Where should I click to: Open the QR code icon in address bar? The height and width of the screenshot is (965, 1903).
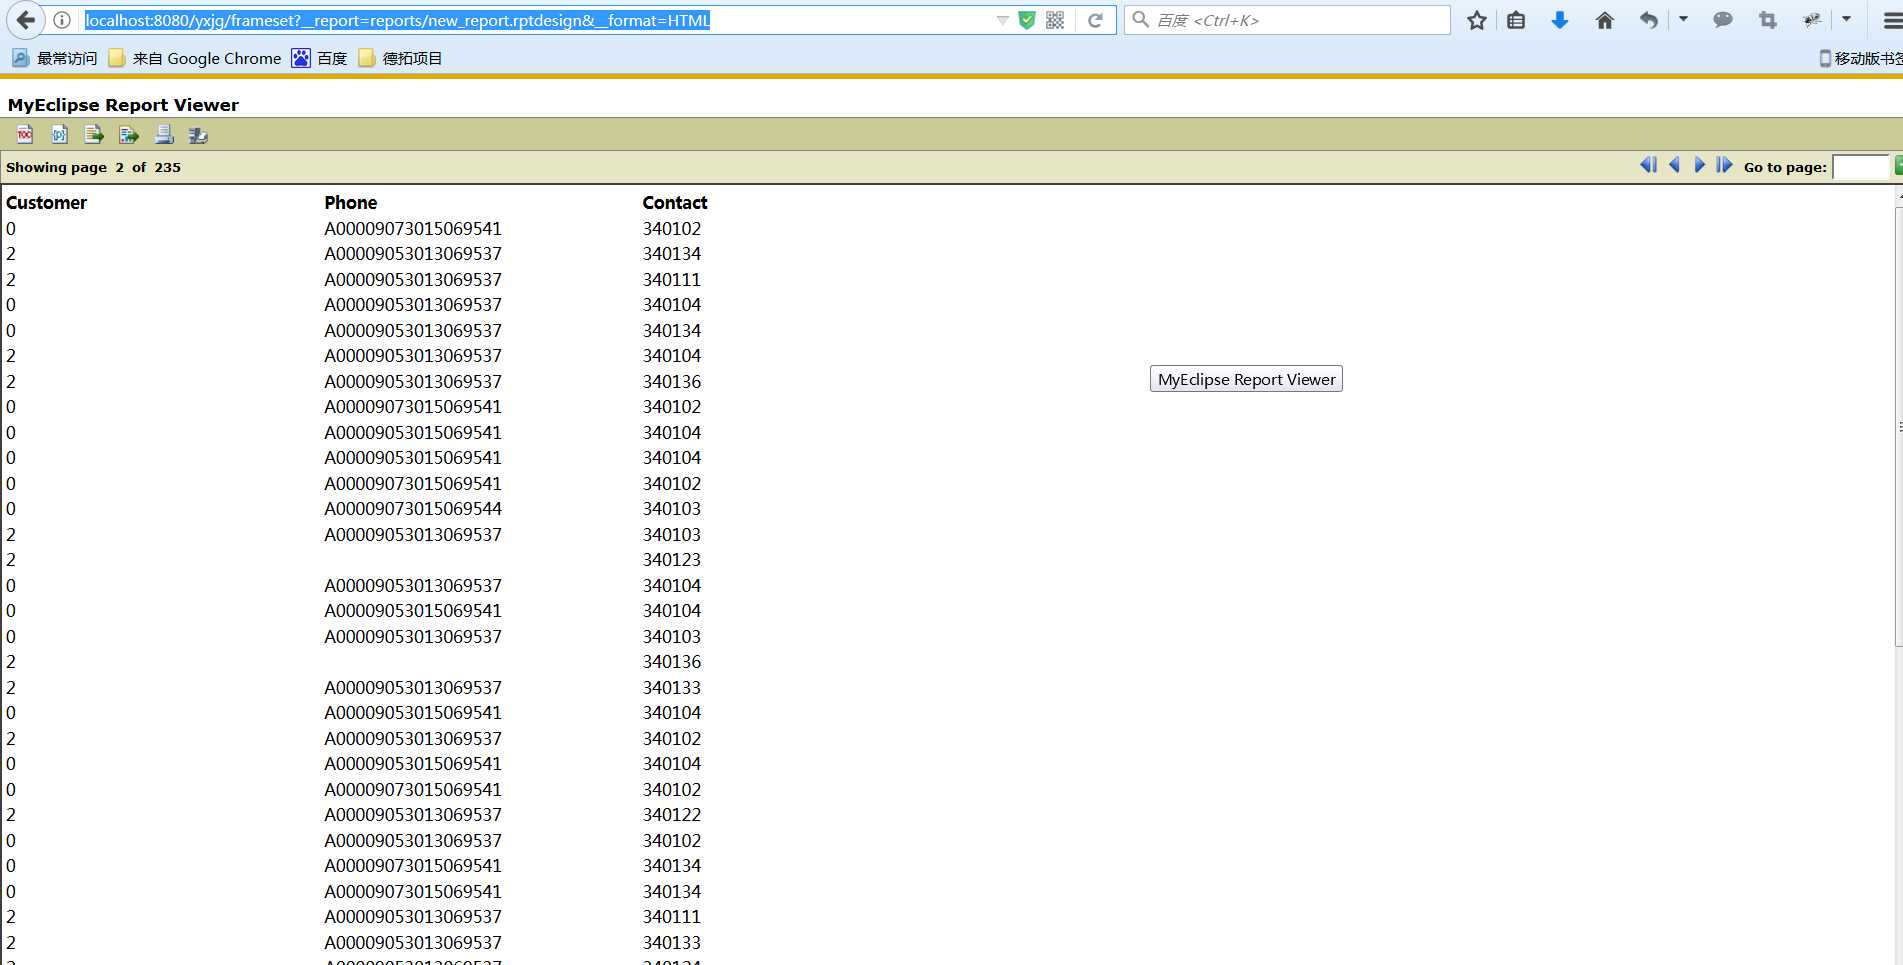click(x=1055, y=20)
